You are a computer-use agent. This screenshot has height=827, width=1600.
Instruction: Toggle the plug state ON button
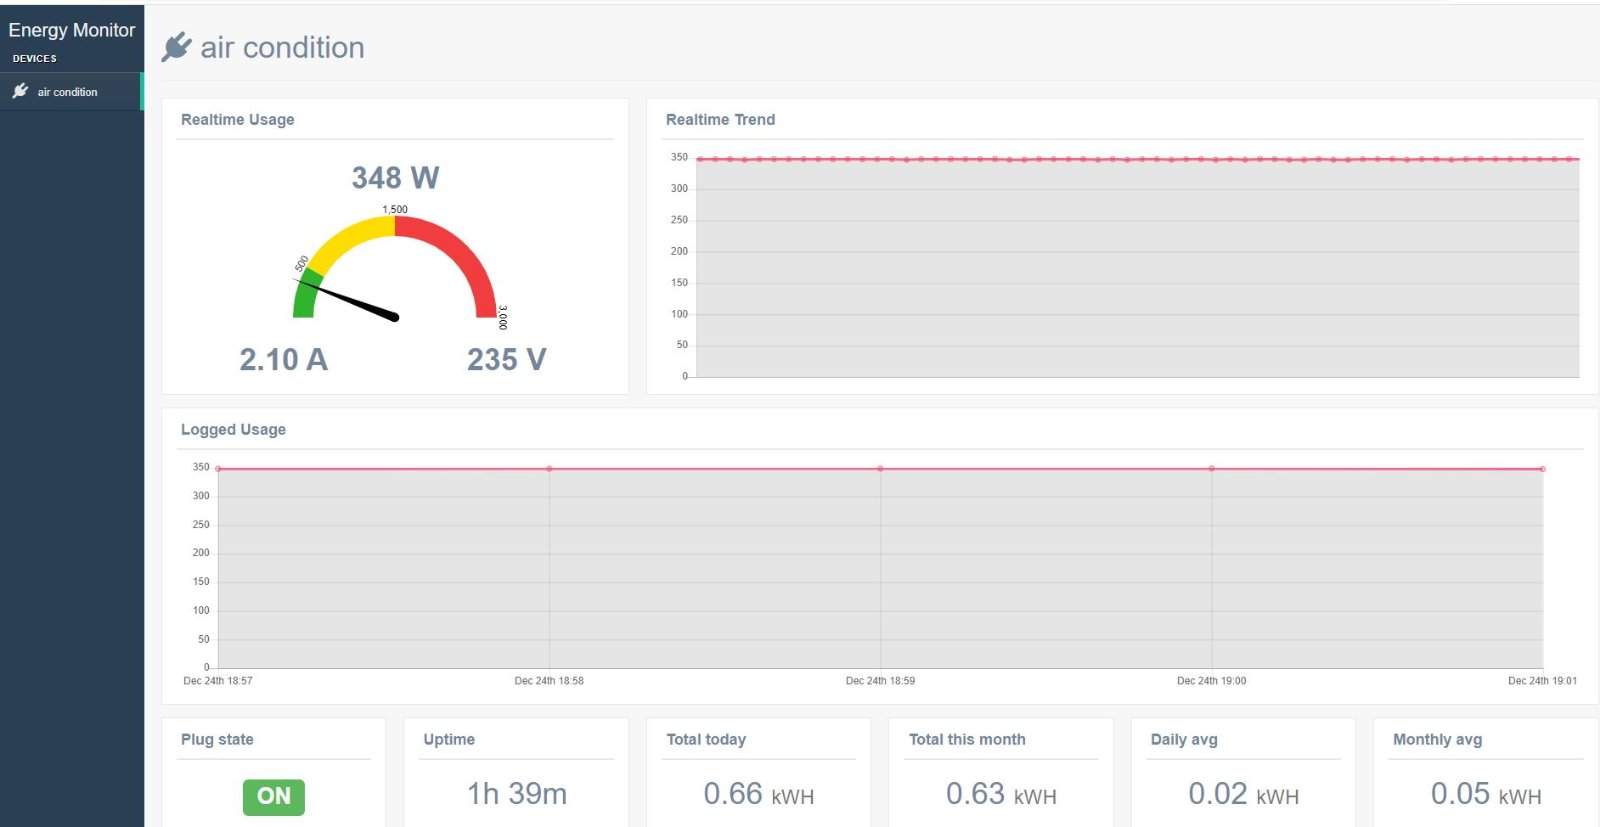274,797
